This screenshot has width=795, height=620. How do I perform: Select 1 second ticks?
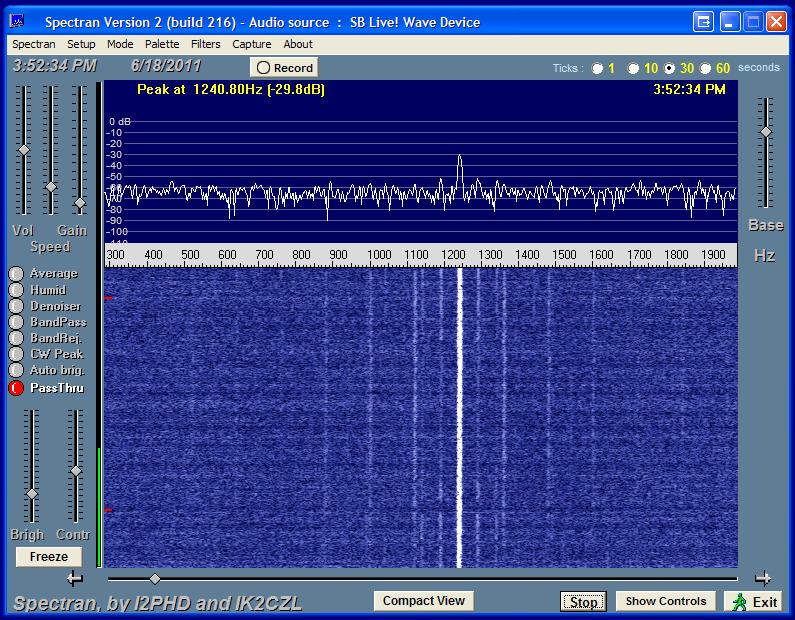coord(597,68)
